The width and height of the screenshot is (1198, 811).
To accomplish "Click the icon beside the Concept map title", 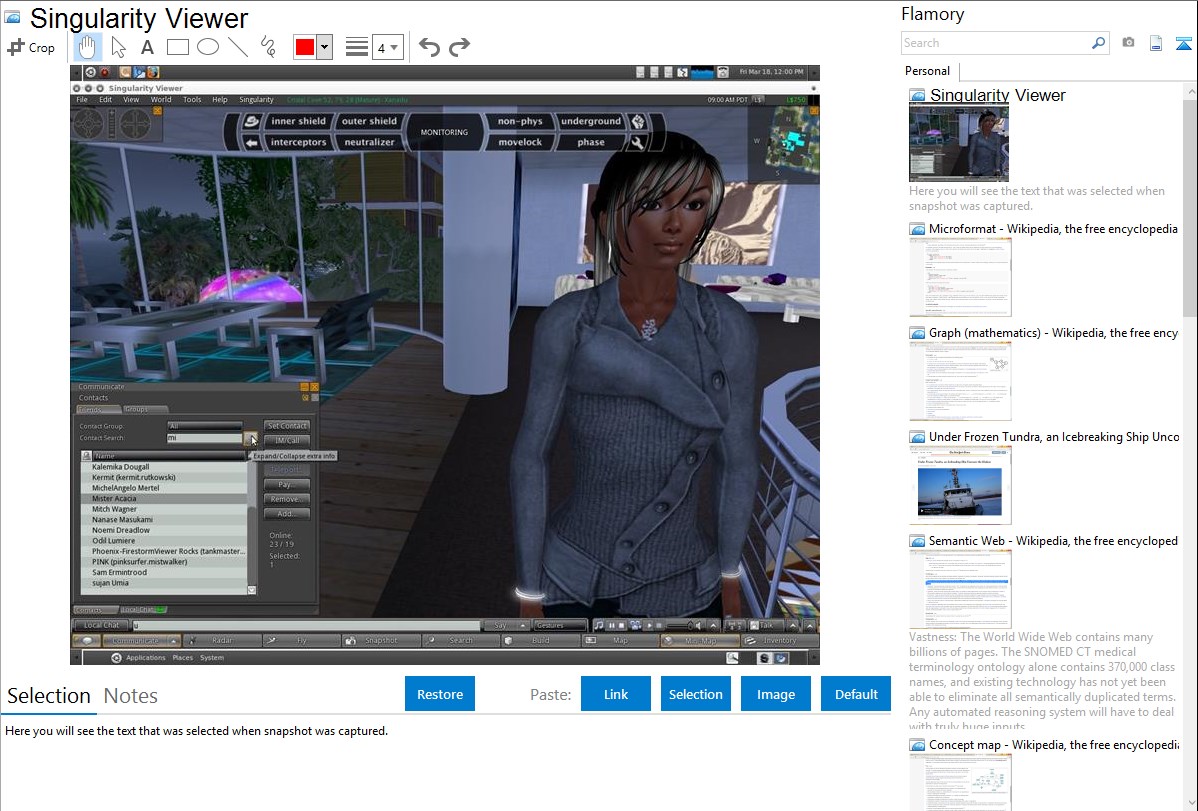I will point(917,745).
